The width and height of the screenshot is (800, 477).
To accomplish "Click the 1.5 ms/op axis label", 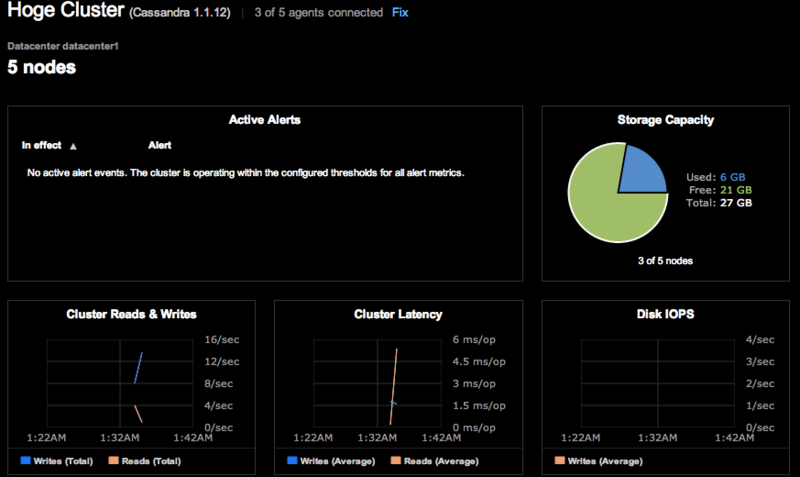I will tap(479, 406).
